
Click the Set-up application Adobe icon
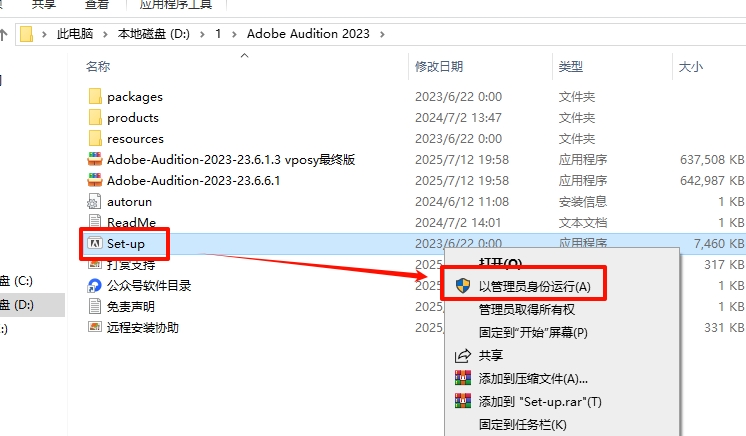pos(95,243)
